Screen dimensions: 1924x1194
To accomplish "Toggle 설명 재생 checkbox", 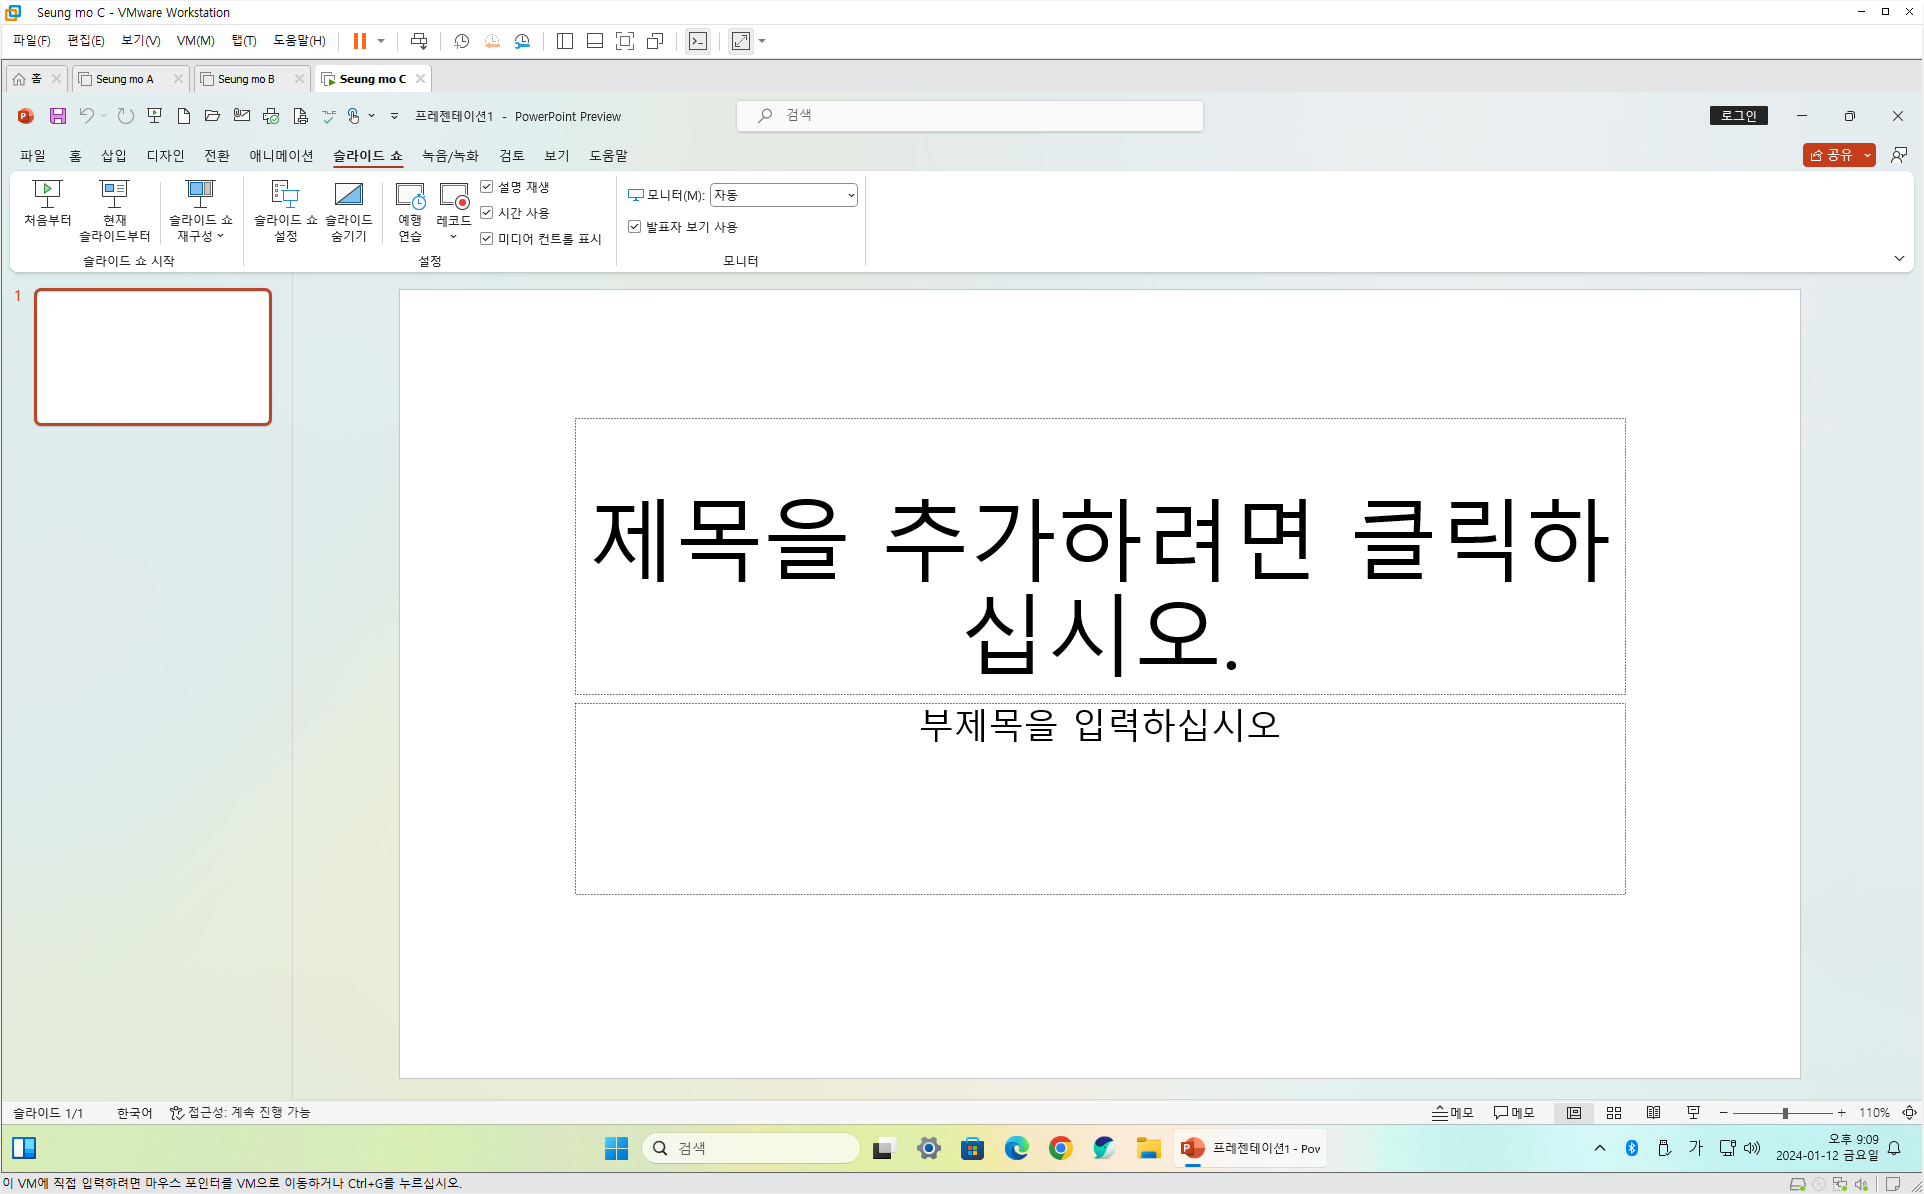I will [x=487, y=187].
